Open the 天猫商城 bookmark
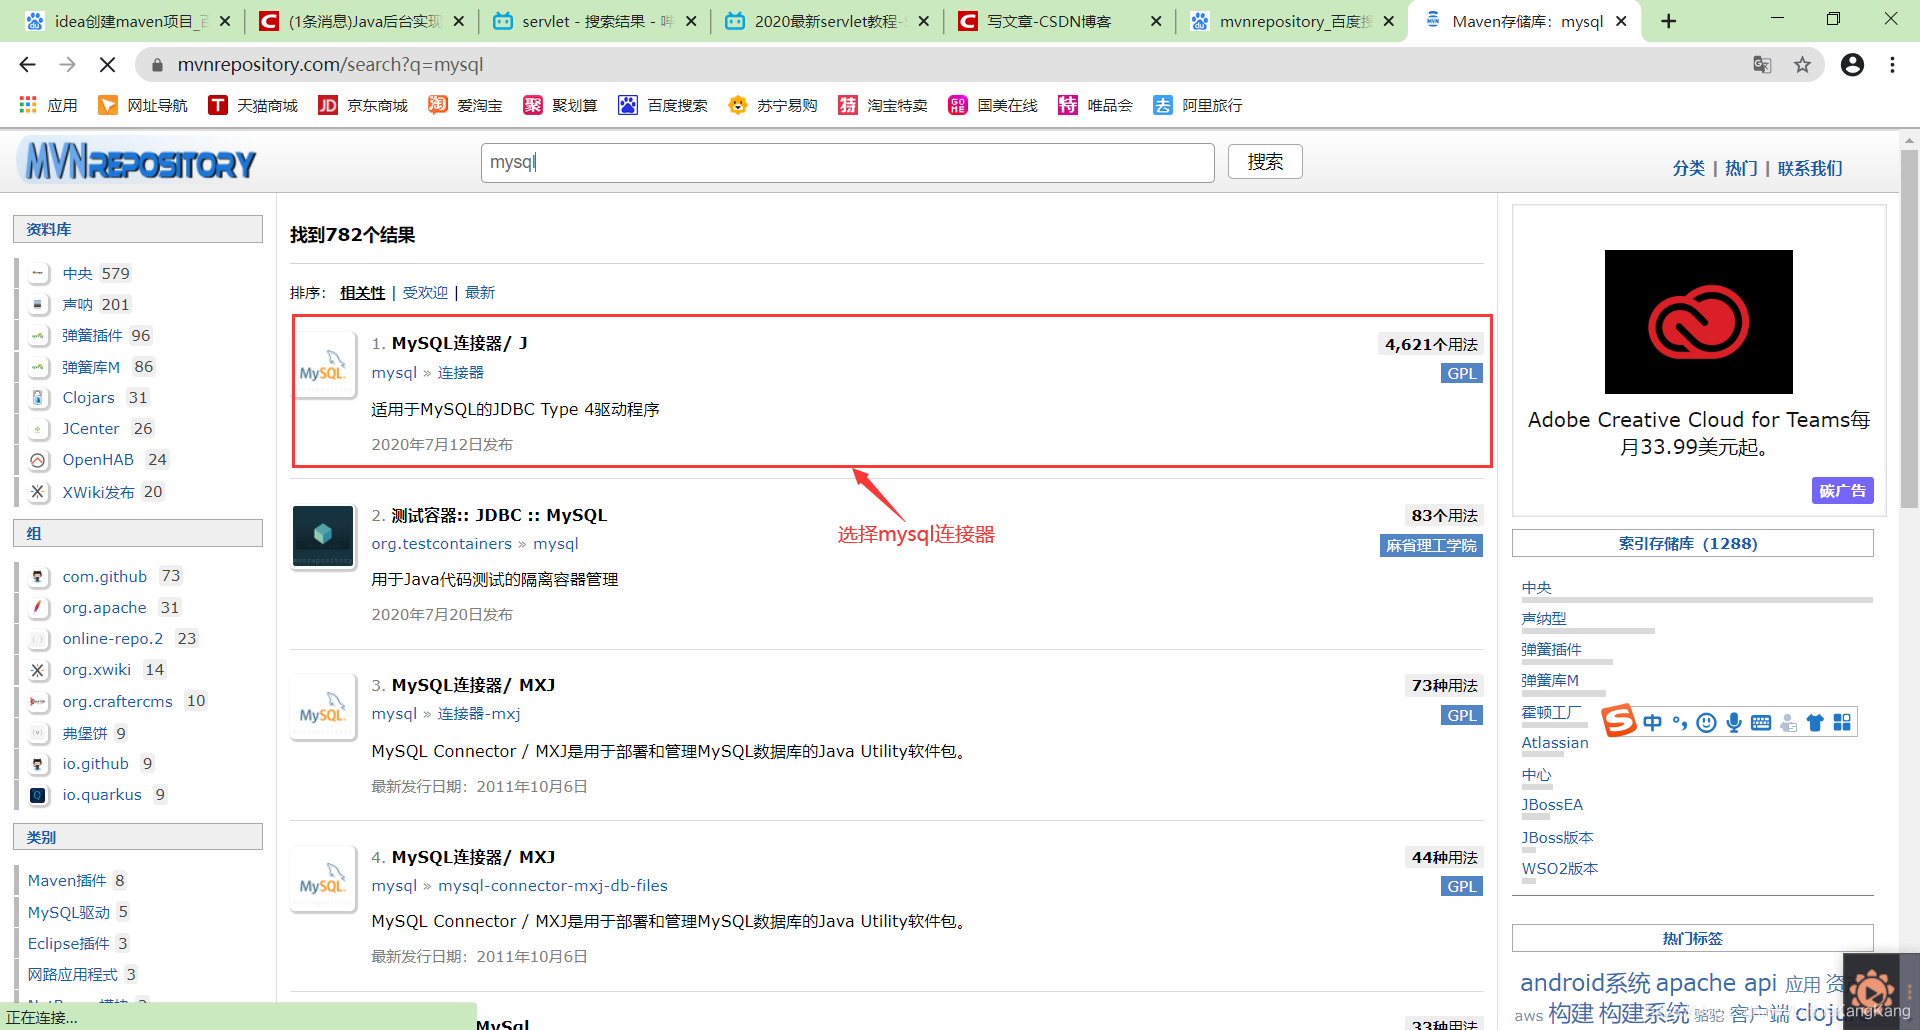Viewport: 1920px width, 1030px height. pyautogui.click(x=253, y=104)
